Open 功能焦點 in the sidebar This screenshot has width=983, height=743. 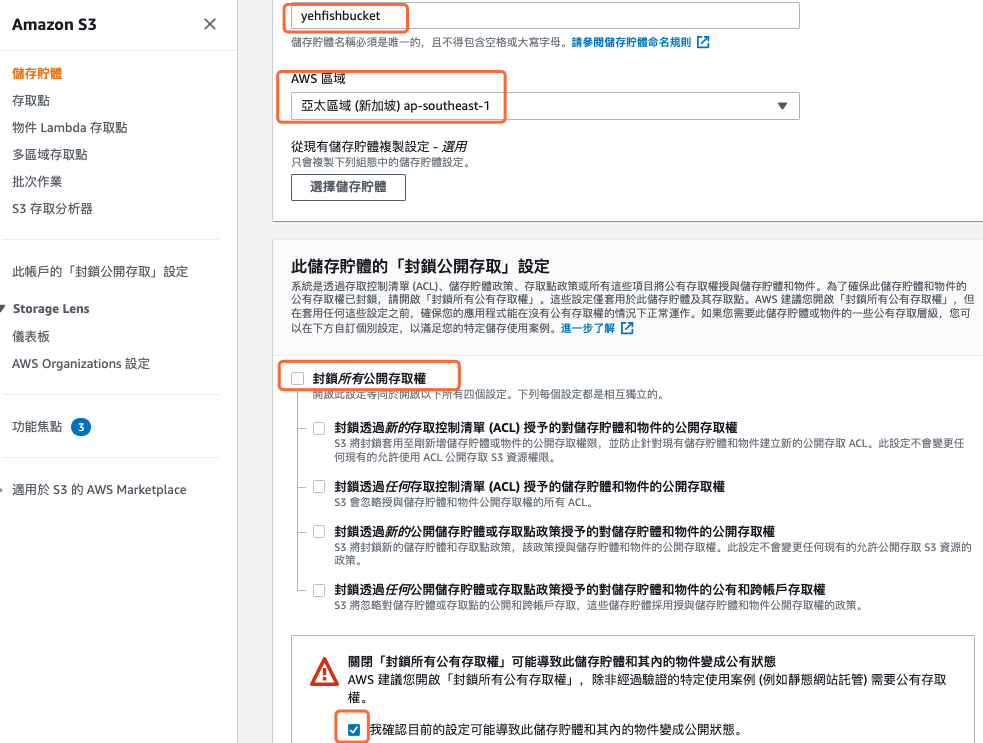click(x=37, y=427)
